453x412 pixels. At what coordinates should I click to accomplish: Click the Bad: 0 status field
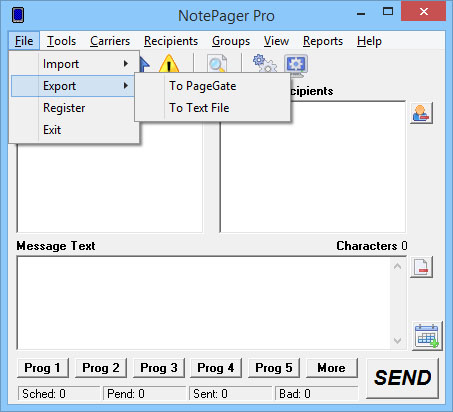316,394
